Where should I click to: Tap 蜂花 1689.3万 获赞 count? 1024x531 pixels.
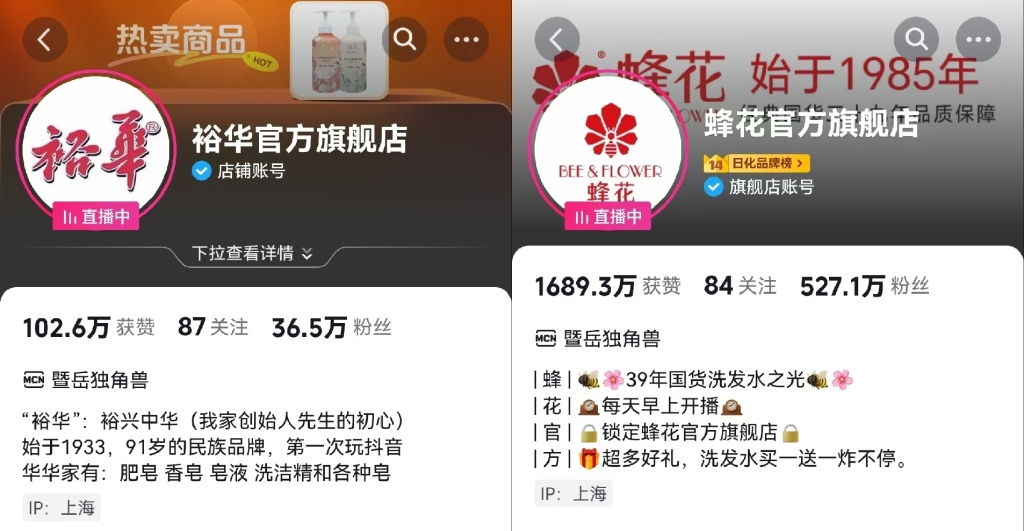(x=607, y=286)
